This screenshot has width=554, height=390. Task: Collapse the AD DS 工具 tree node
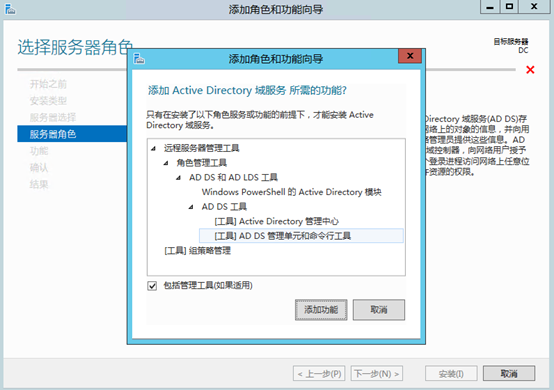(x=191, y=207)
